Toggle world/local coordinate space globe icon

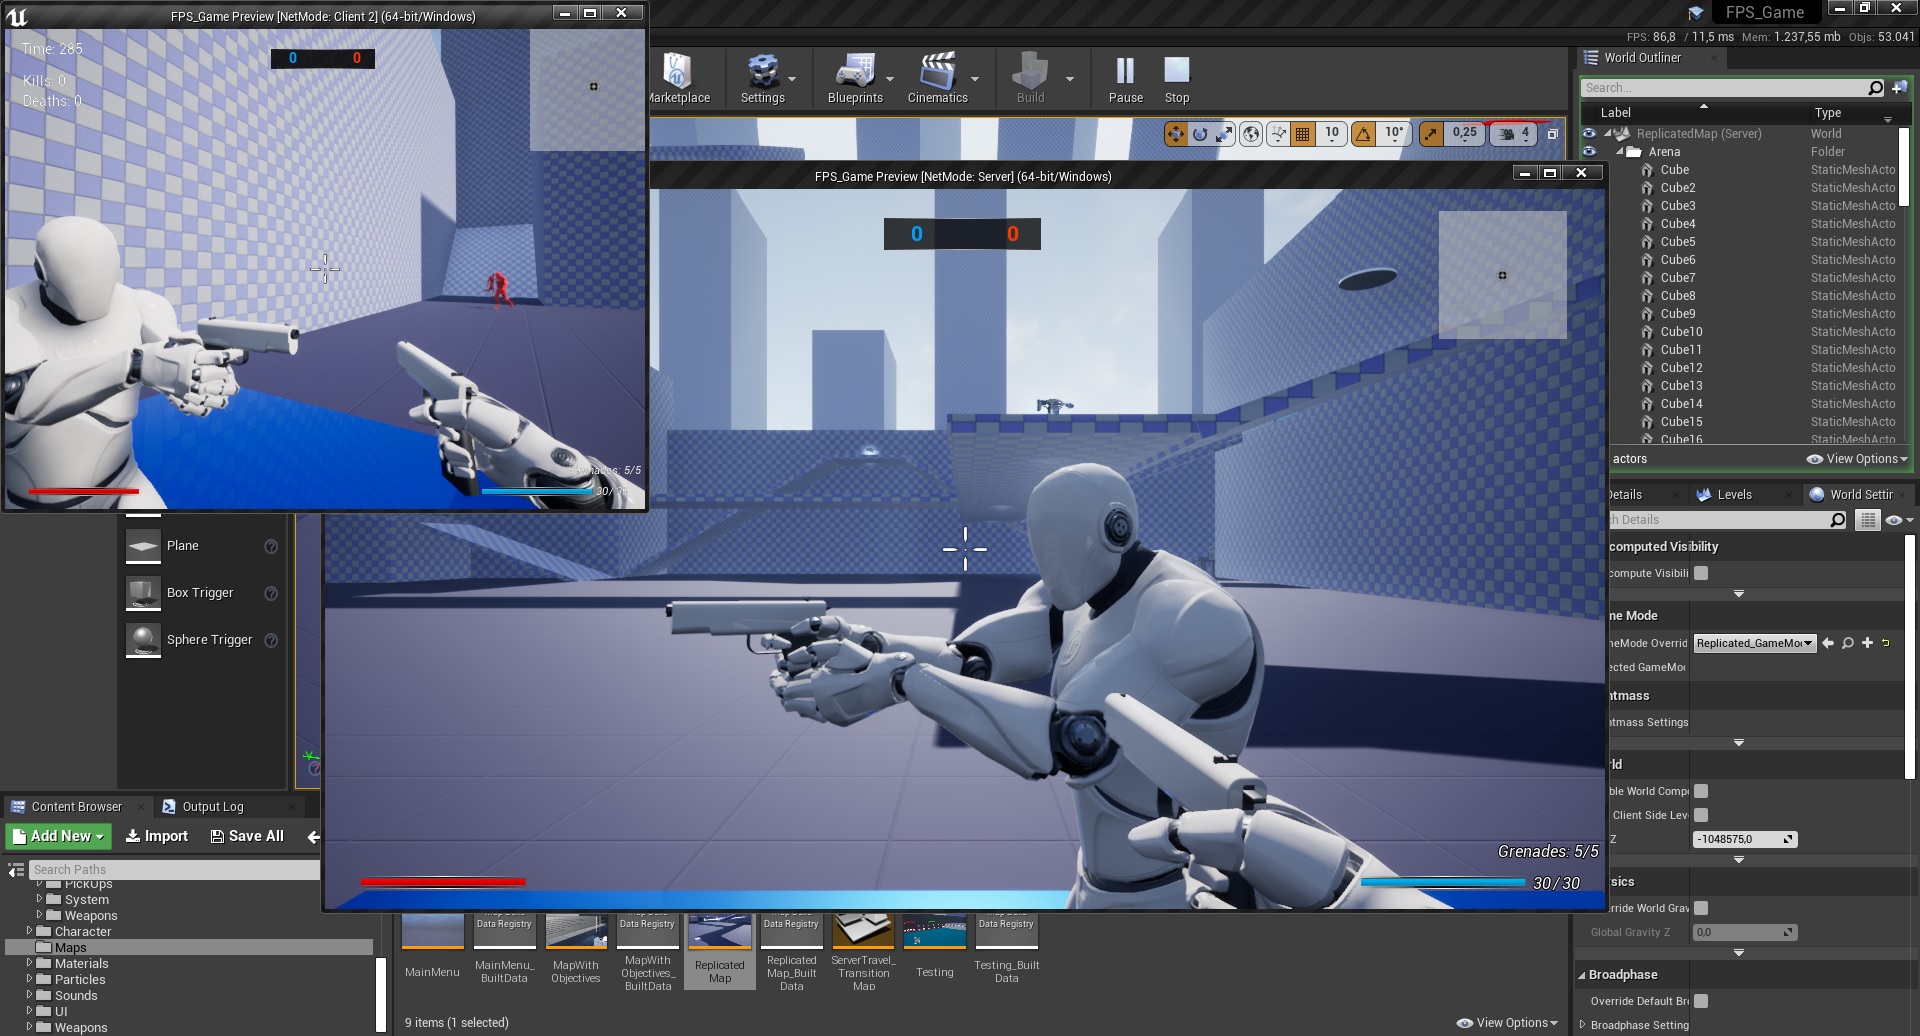tap(1251, 134)
